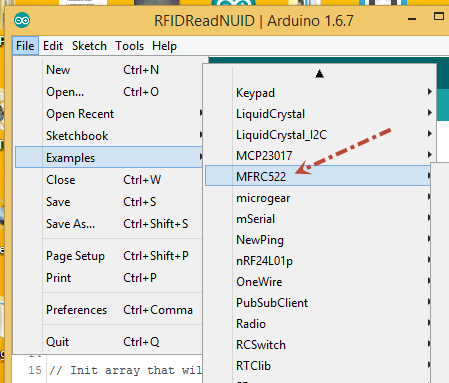This screenshot has width=449, height=383.
Task: Expand the LiquidCrystal_I2C examples submenu
Action: click(319, 135)
